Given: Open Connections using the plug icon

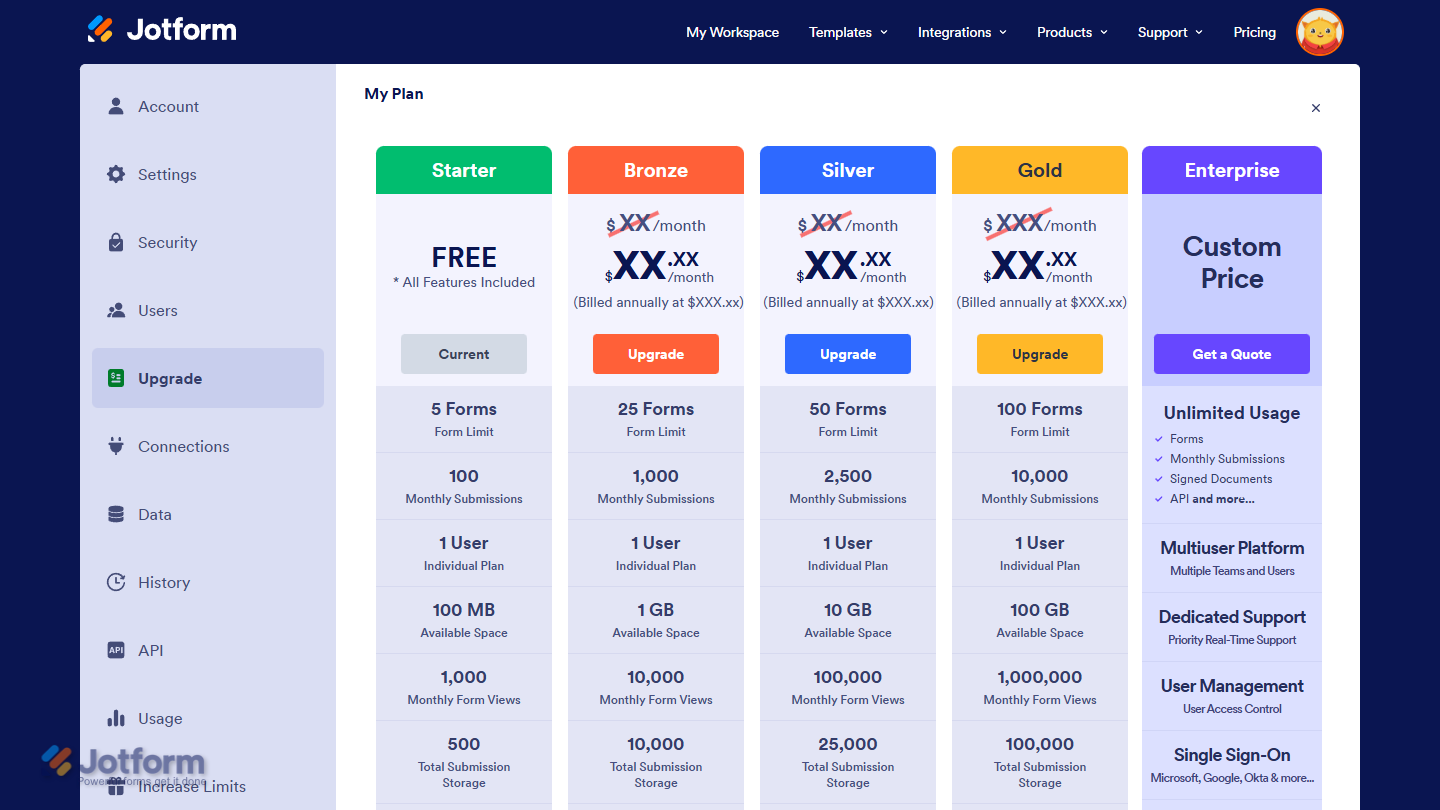Looking at the screenshot, I should pos(118,446).
